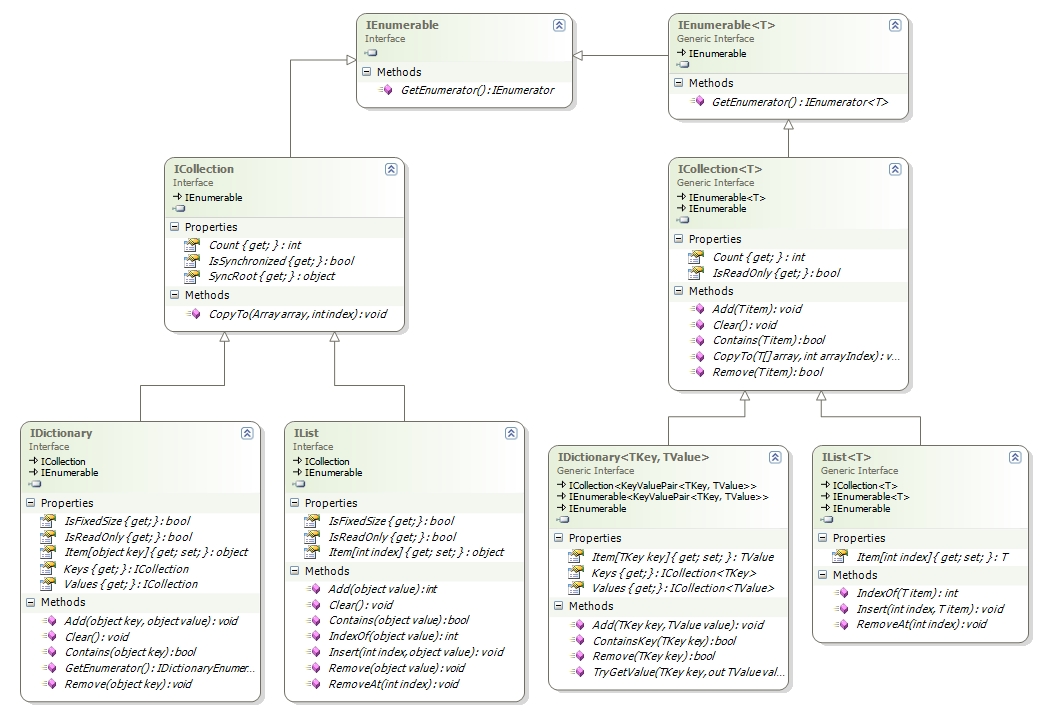This screenshot has width=1049, height=721.
Task: Toggle the Methods section in IList<T>
Action: 822,575
